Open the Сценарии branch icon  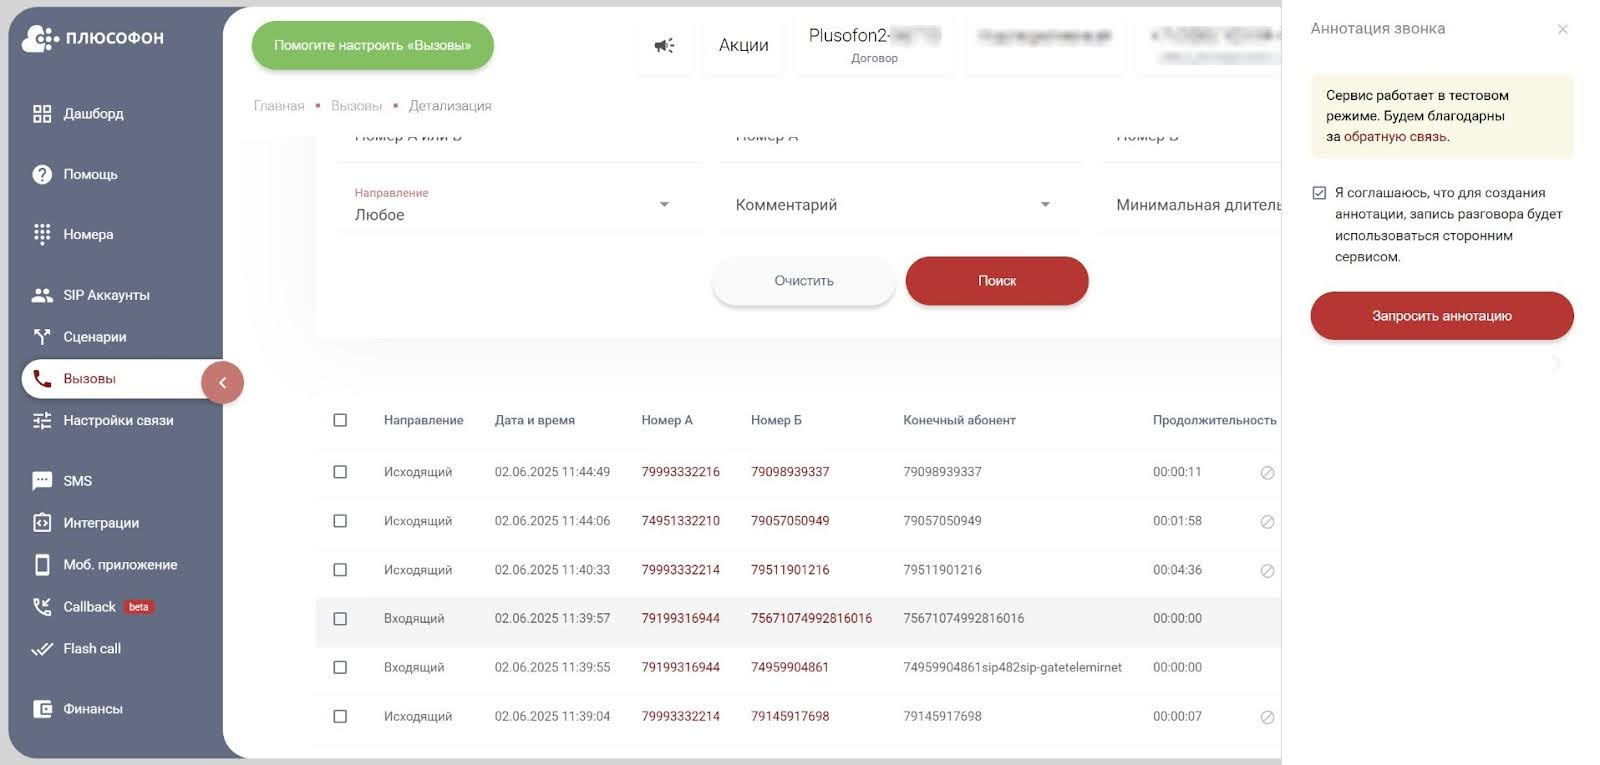click(x=42, y=337)
